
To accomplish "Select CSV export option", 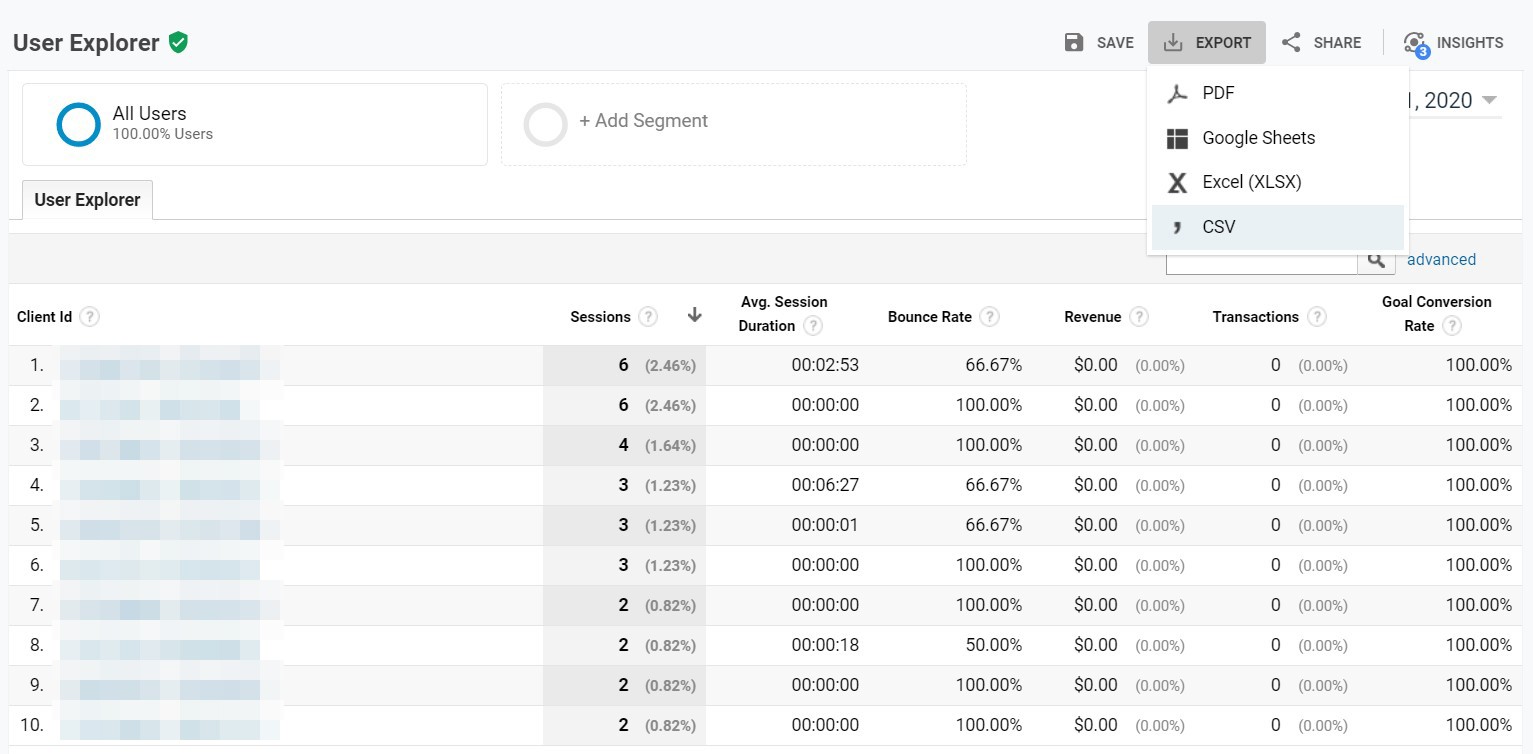I will [x=1219, y=227].
